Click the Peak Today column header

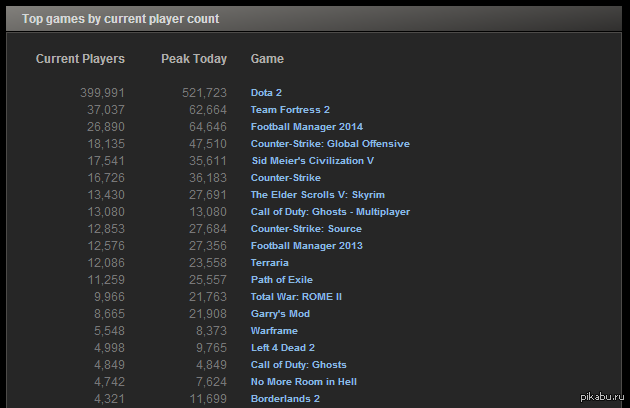[x=194, y=59]
